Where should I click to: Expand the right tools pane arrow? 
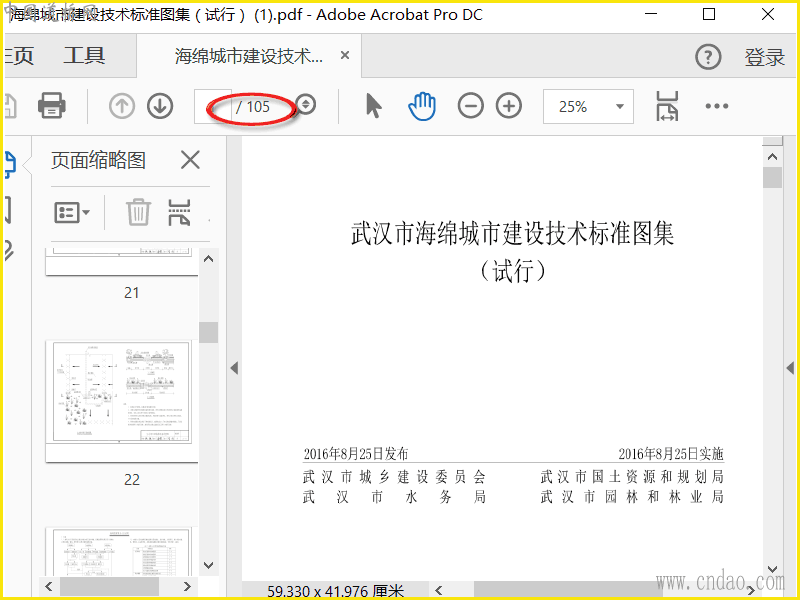pos(790,368)
